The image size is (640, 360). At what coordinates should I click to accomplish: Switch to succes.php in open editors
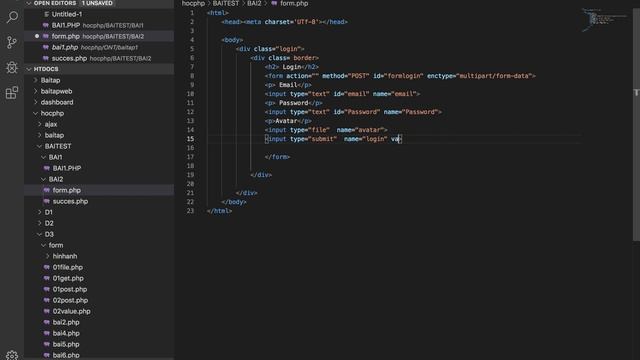click(x=99, y=58)
